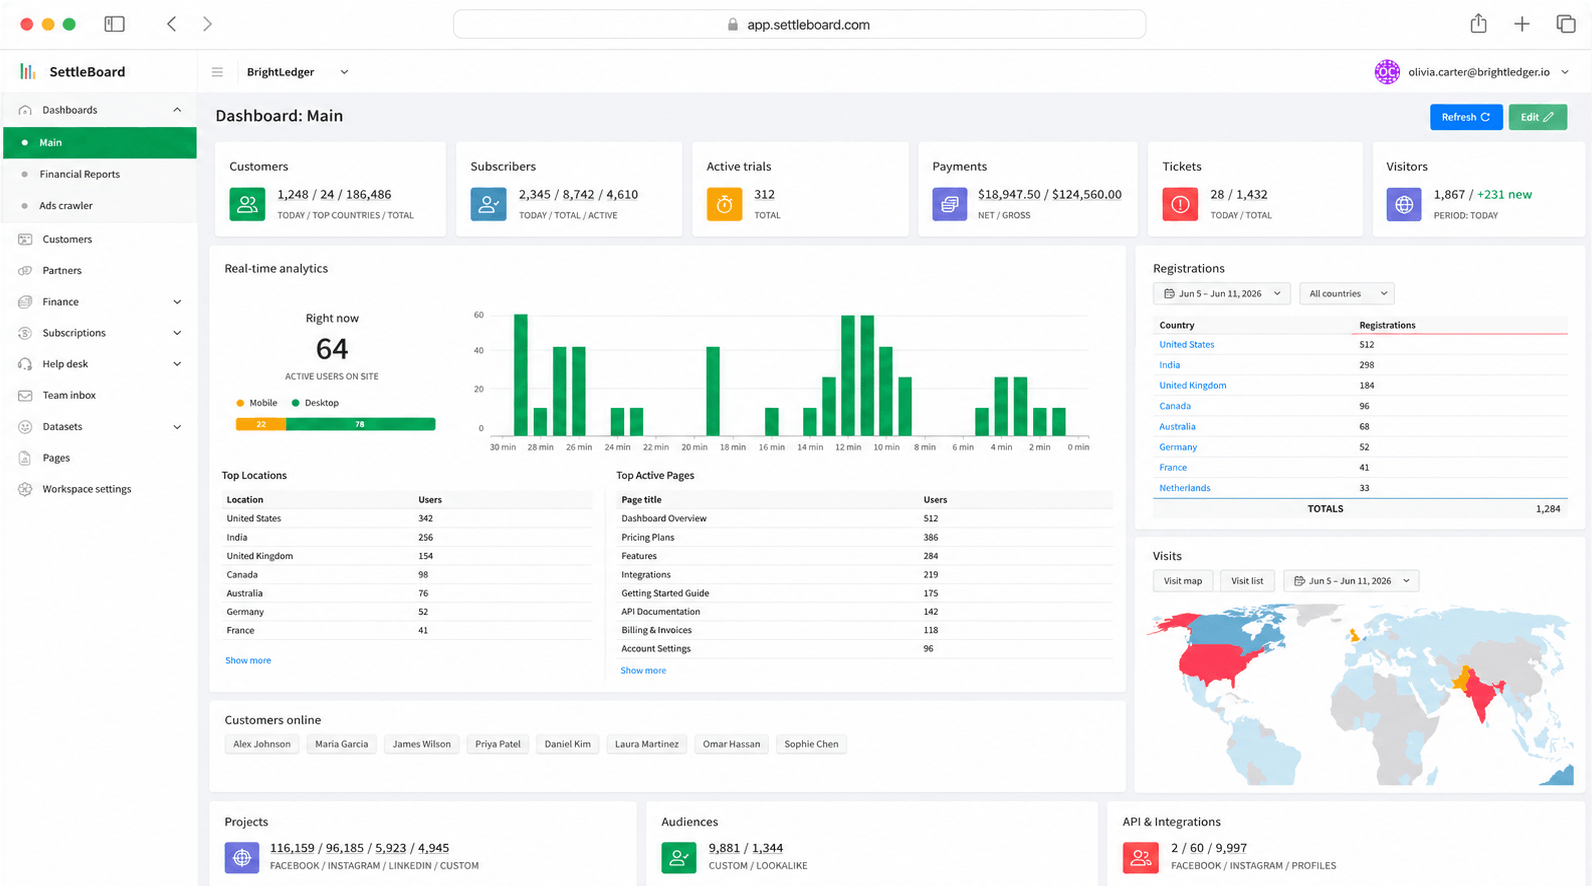The image size is (1592, 886).
Task: Click the Audiences user-check icon
Action: pyautogui.click(x=679, y=857)
